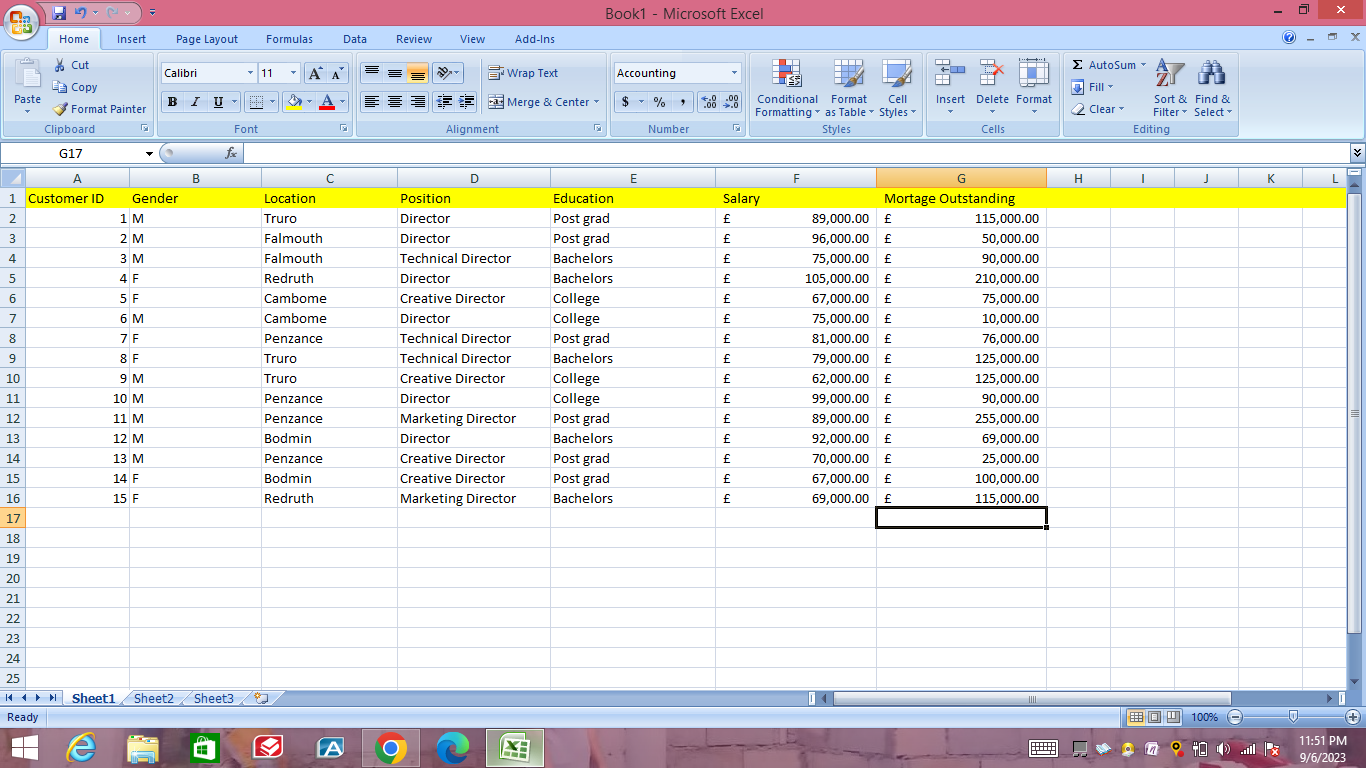This screenshot has width=1366, height=768.
Task: Click Find & Select
Action: point(1213,88)
